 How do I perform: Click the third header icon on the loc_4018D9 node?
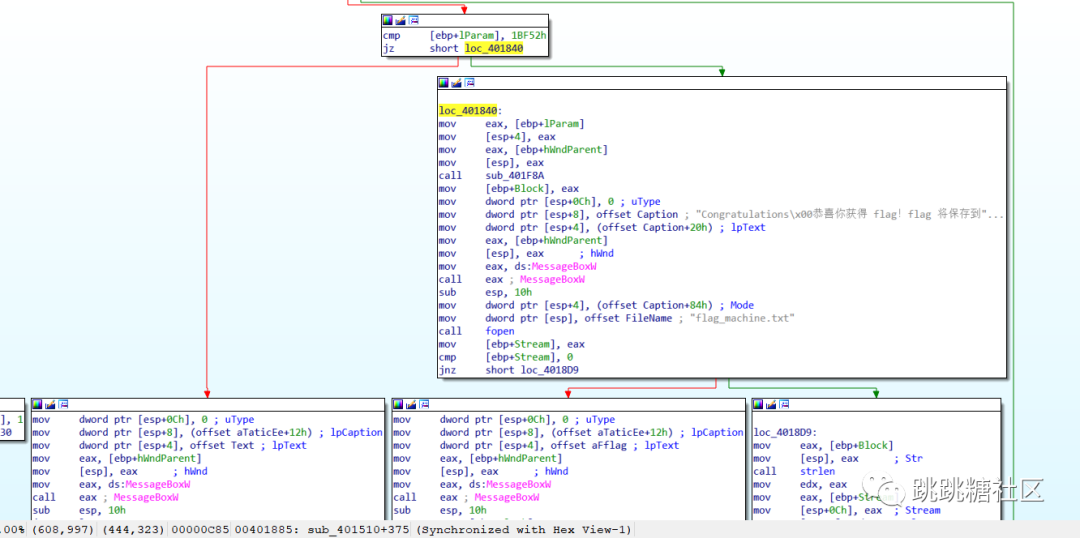(784, 404)
